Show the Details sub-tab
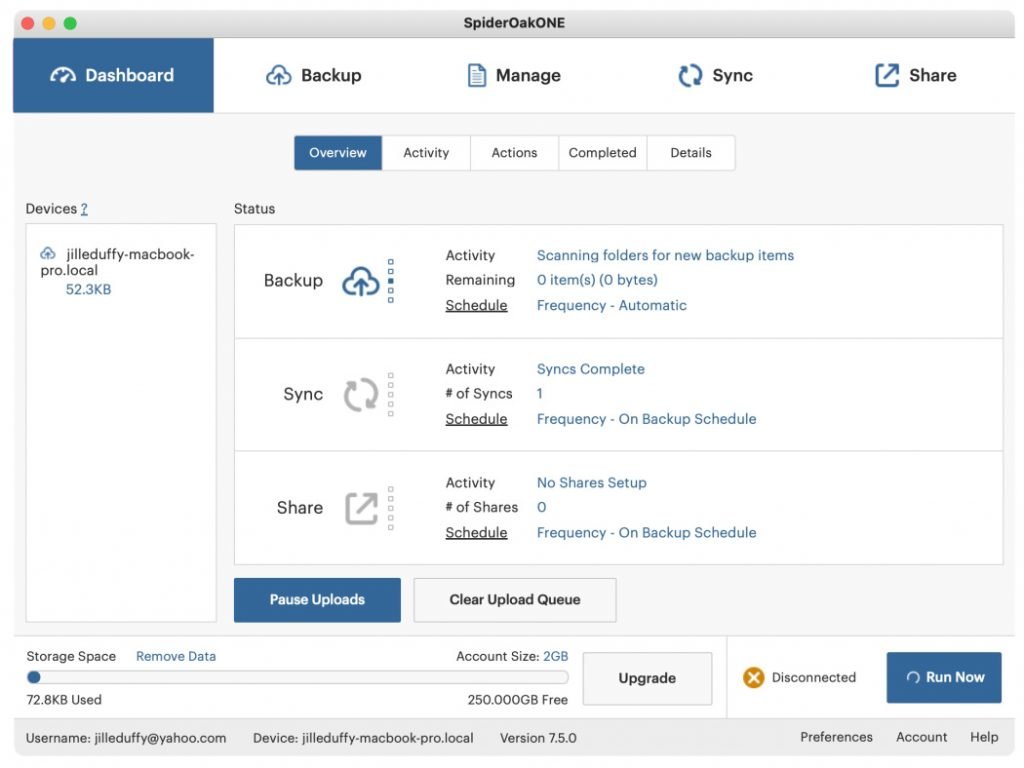Viewport: 1024px width, 768px height. pos(691,153)
